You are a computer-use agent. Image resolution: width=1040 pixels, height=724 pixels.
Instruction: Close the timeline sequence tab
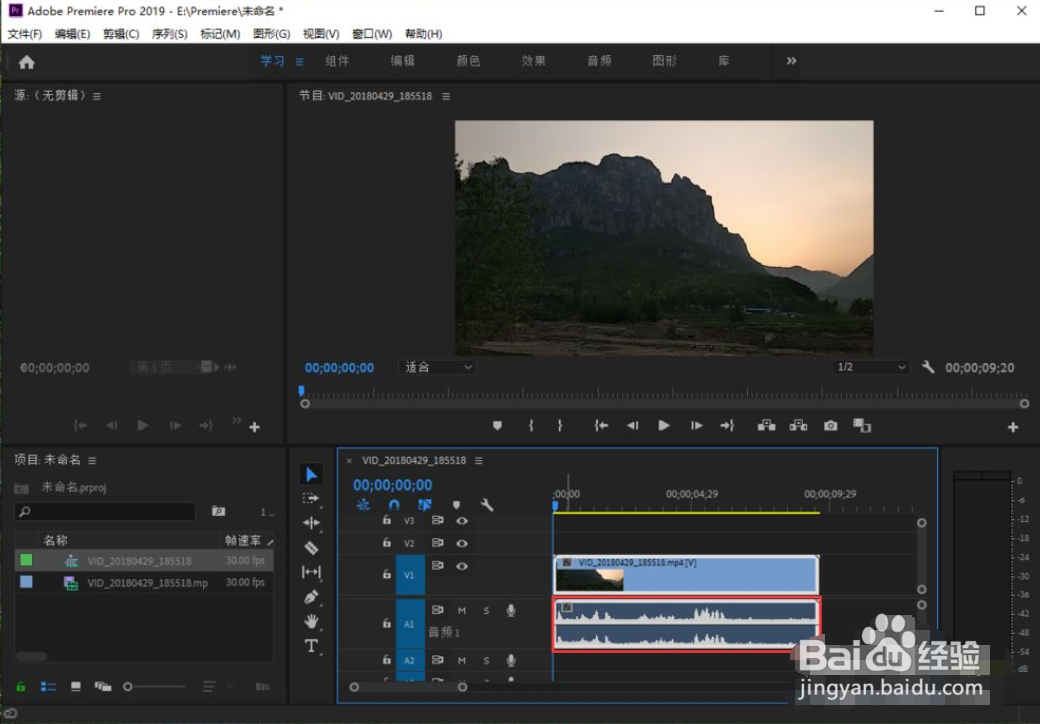click(349, 460)
